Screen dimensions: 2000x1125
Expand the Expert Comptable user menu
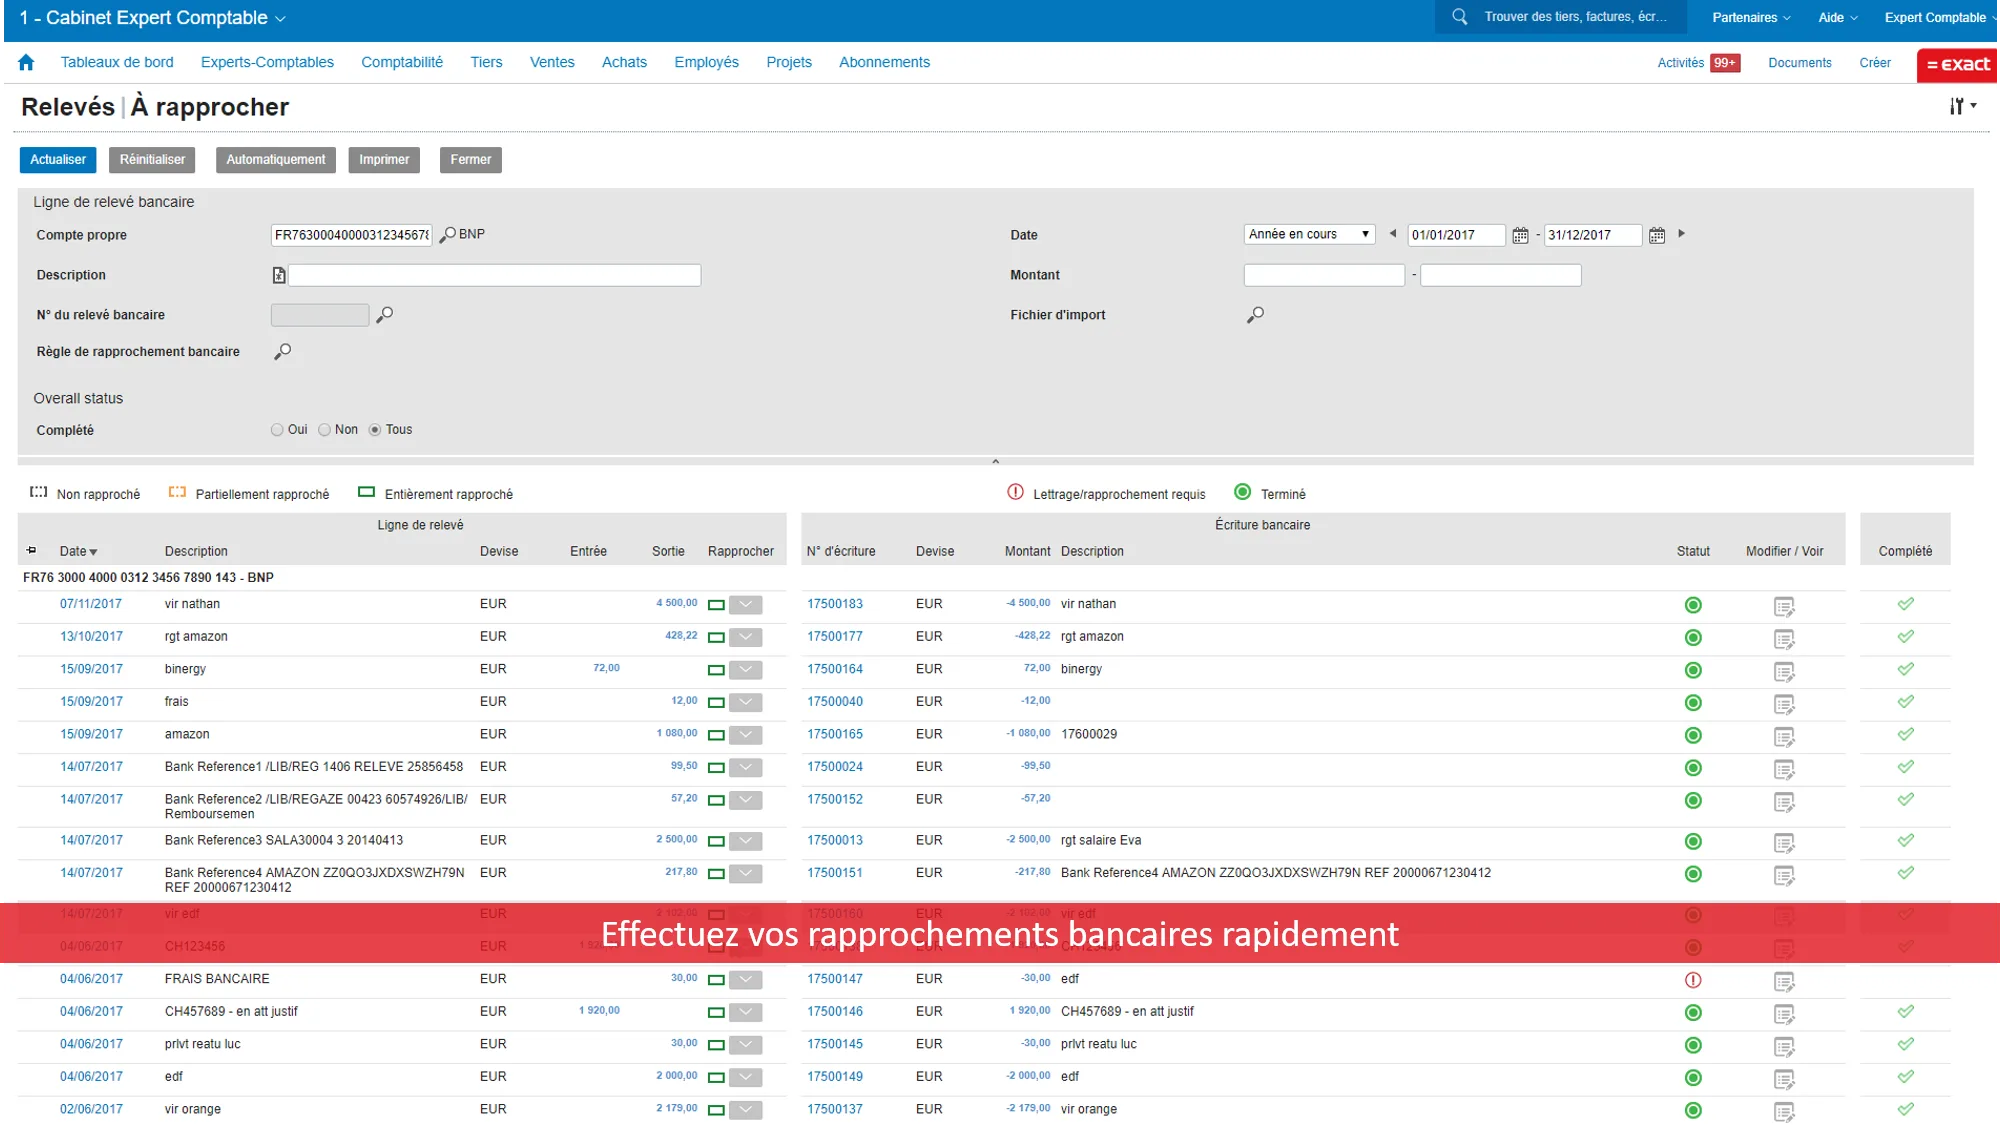click(x=1939, y=18)
